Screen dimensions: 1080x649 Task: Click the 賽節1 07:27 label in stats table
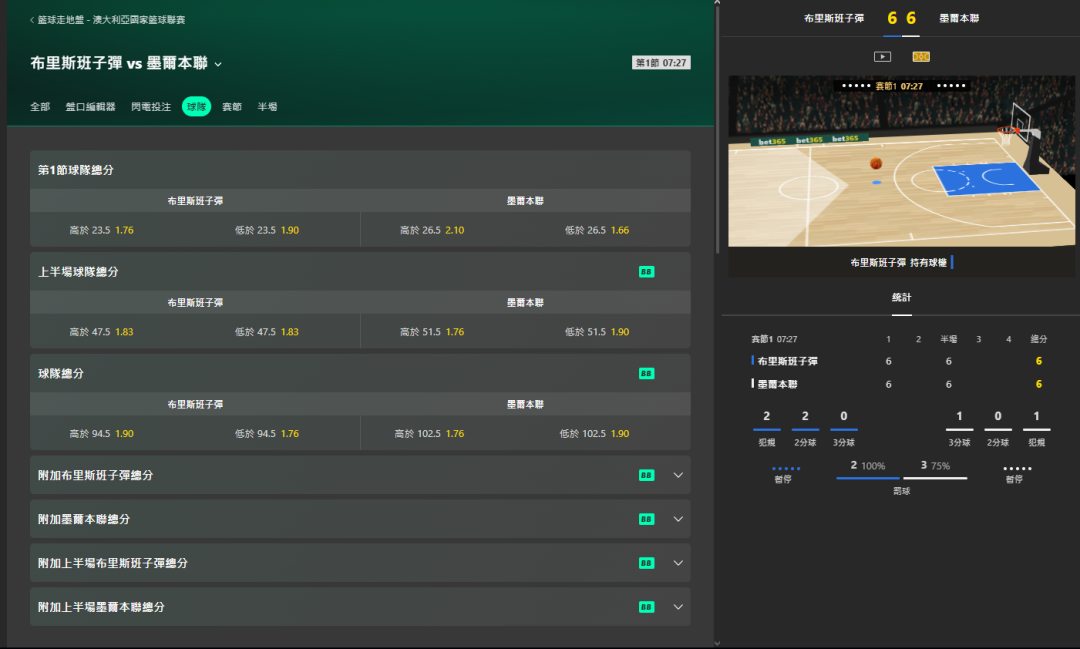click(x=774, y=339)
